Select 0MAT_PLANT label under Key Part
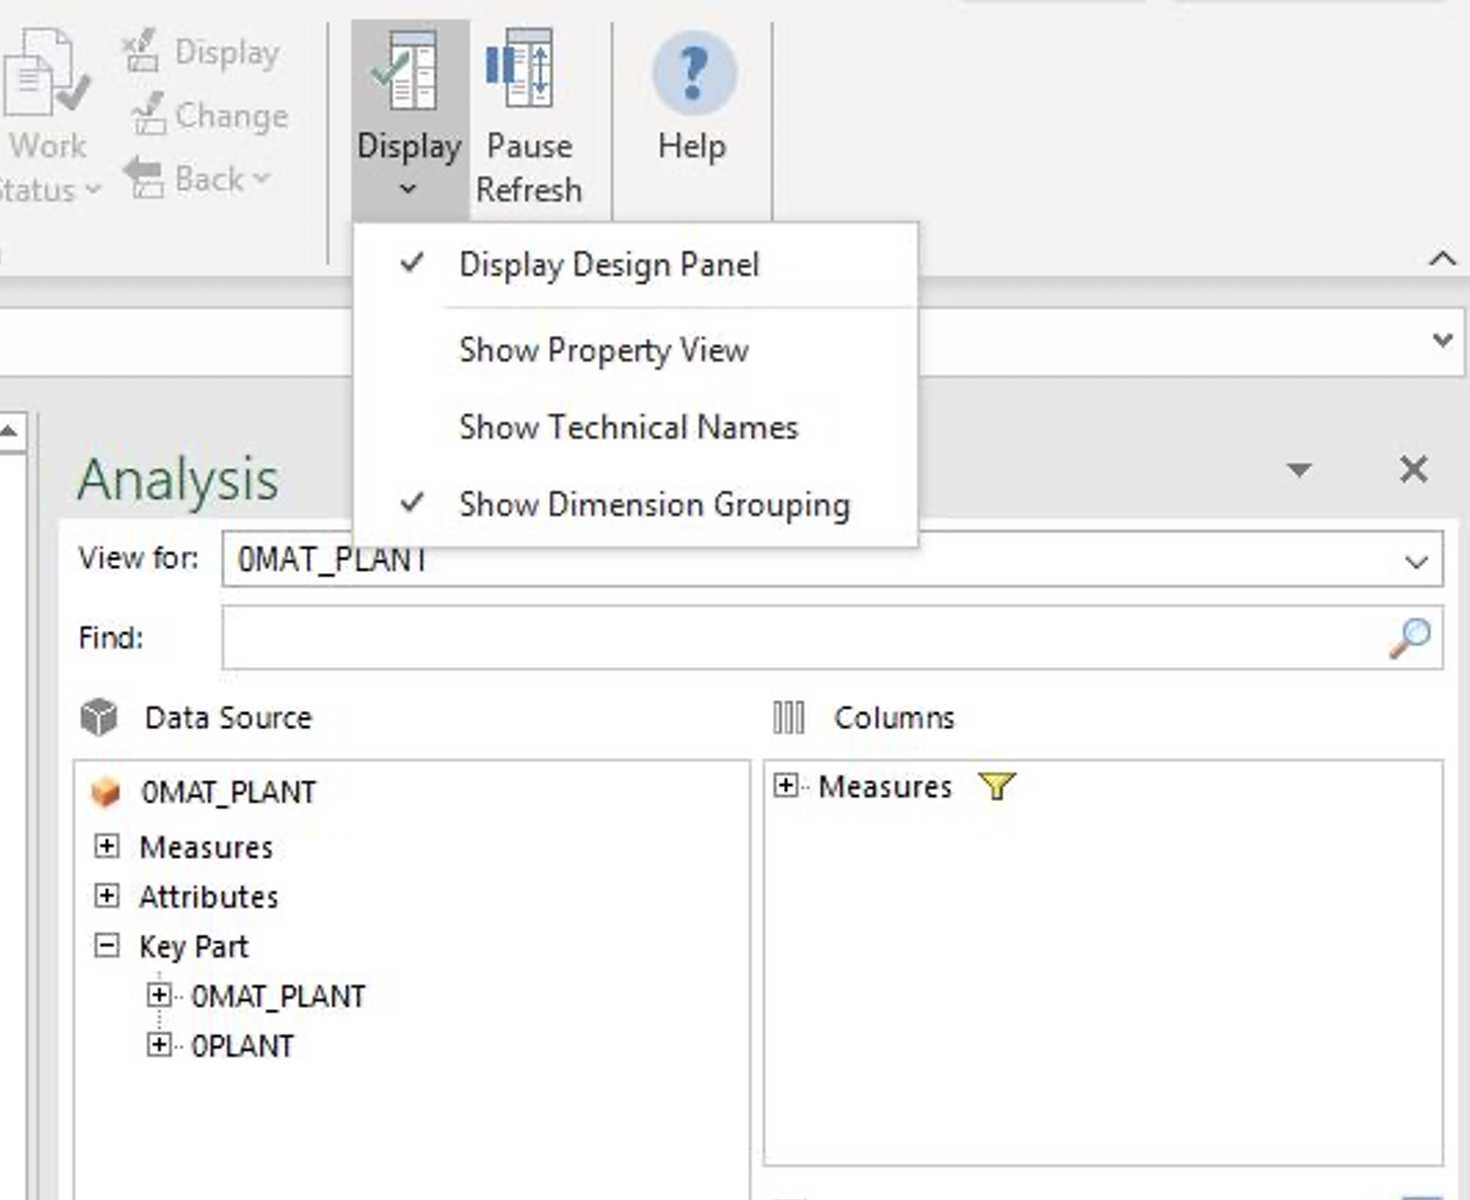The height and width of the screenshot is (1200, 1470). click(x=278, y=996)
